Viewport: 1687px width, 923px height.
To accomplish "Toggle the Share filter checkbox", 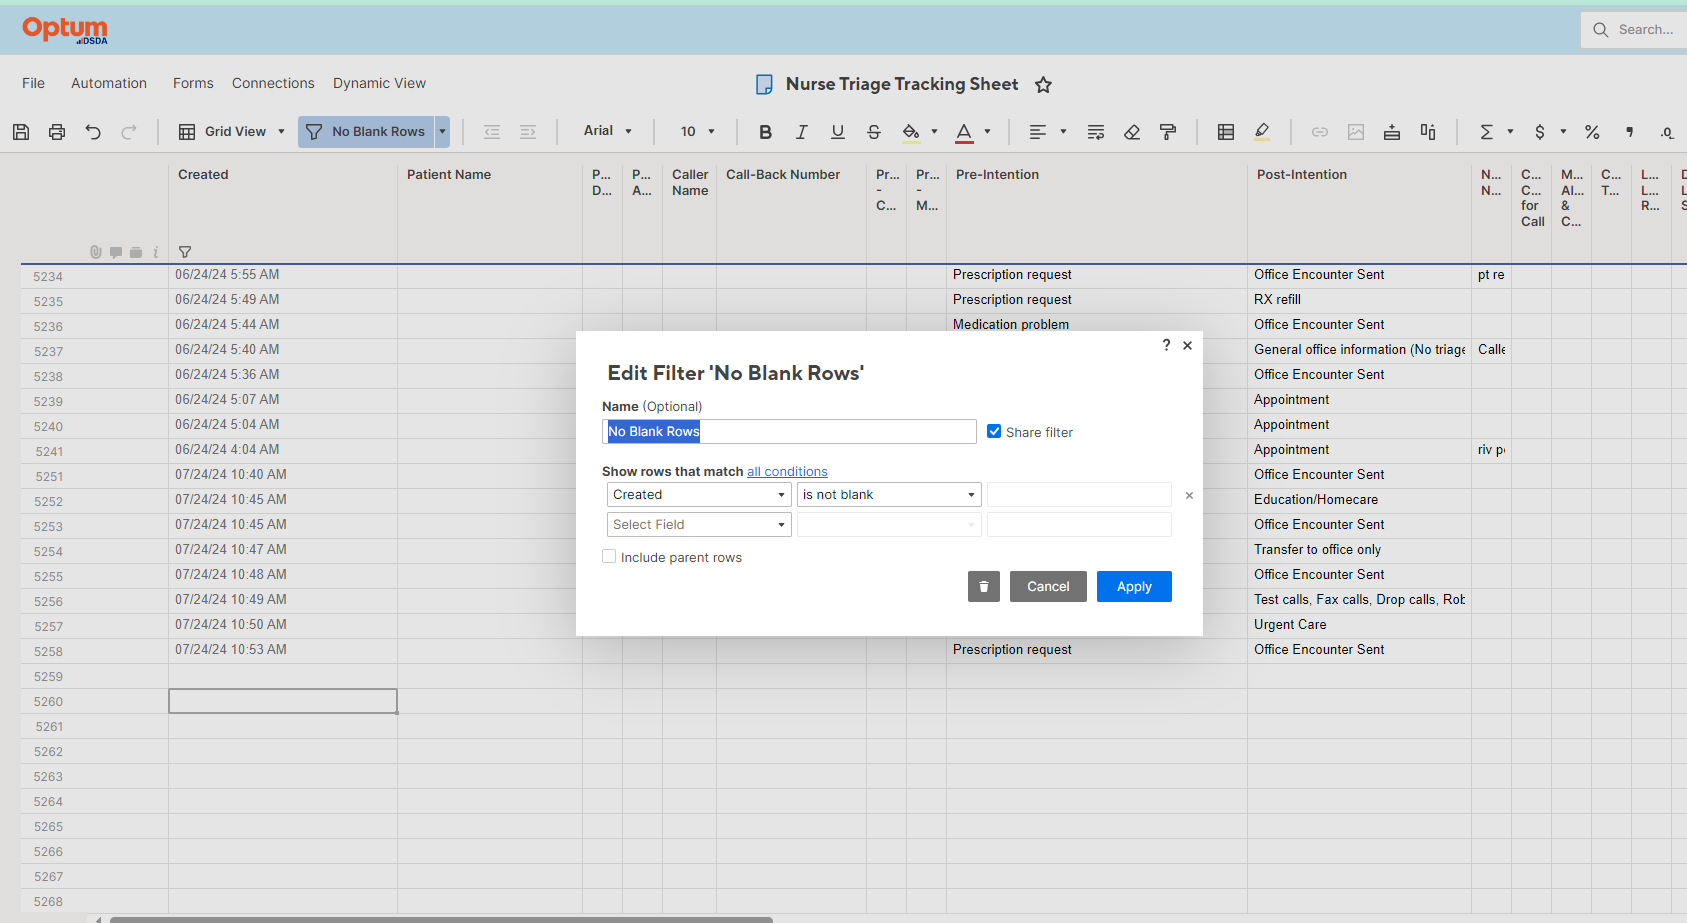I will point(994,431).
